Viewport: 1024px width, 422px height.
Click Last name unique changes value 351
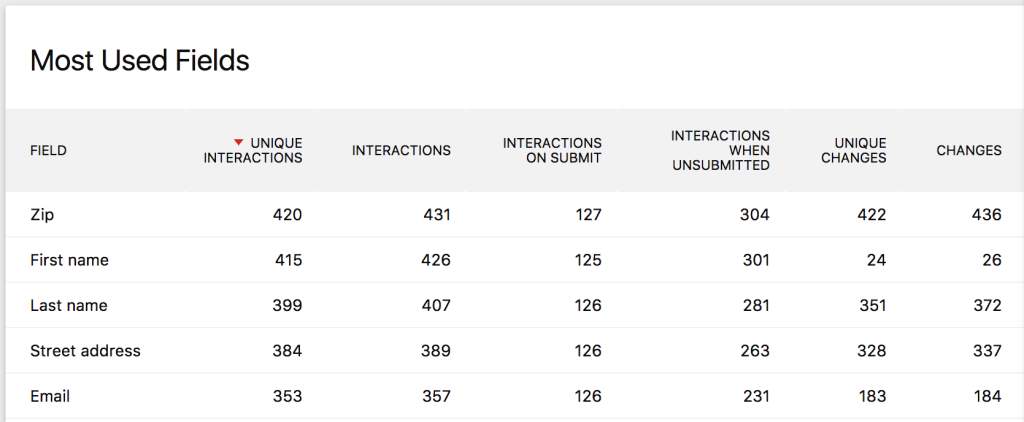[871, 306]
